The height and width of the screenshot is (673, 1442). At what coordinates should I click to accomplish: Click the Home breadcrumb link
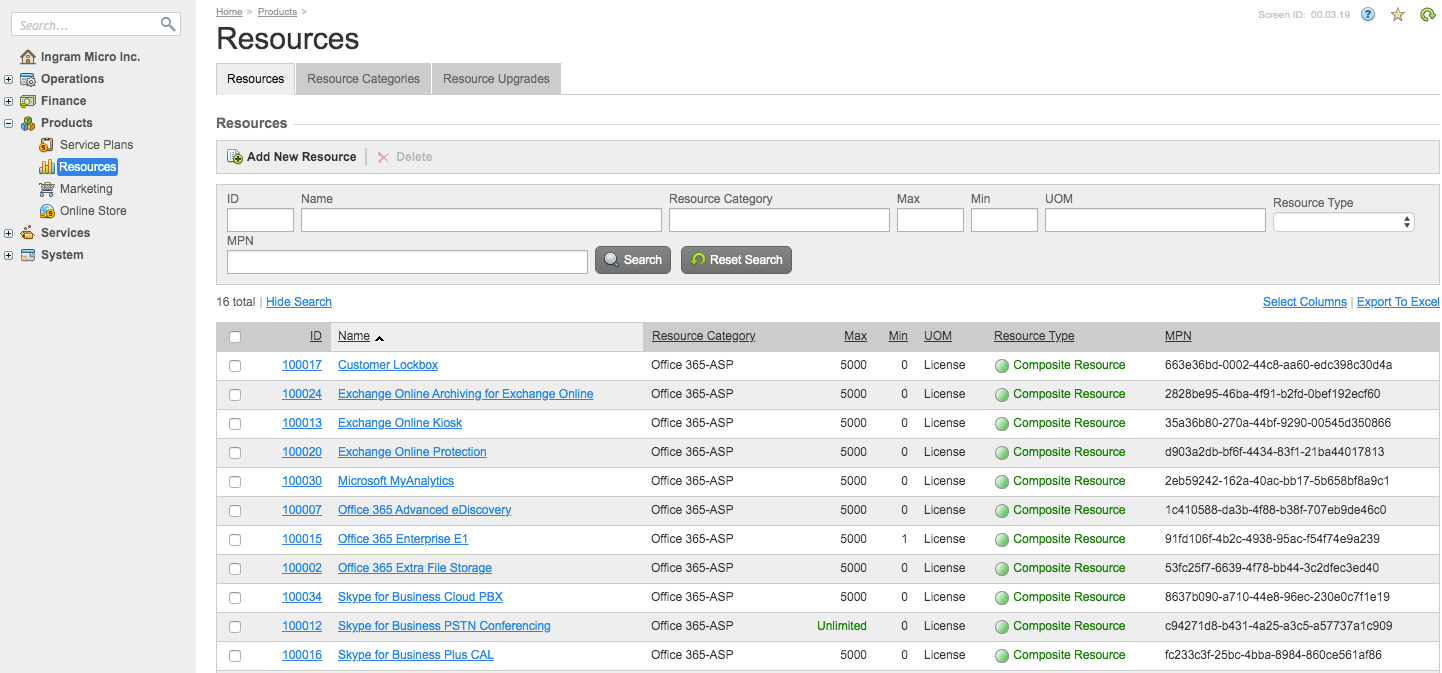[x=229, y=12]
